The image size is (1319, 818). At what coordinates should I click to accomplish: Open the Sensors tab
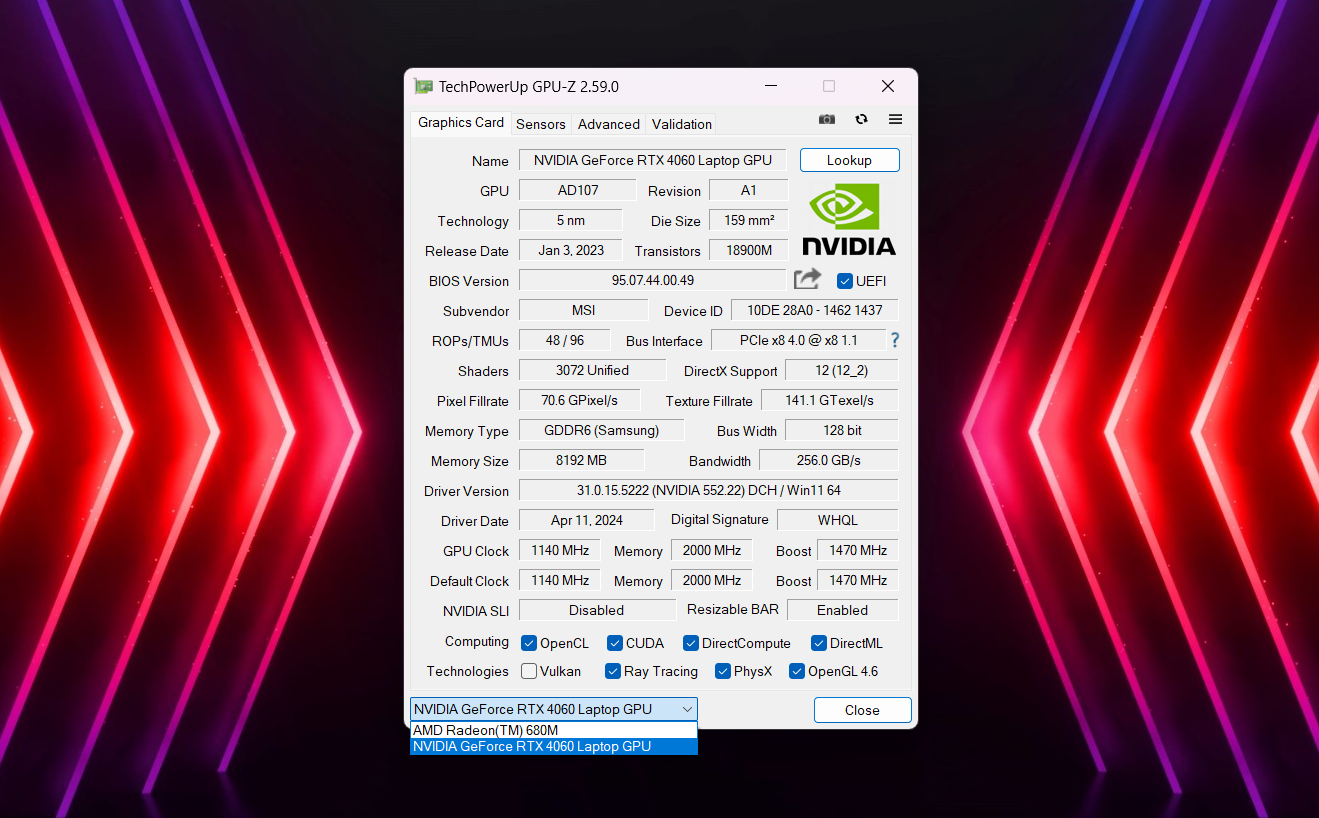(541, 125)
